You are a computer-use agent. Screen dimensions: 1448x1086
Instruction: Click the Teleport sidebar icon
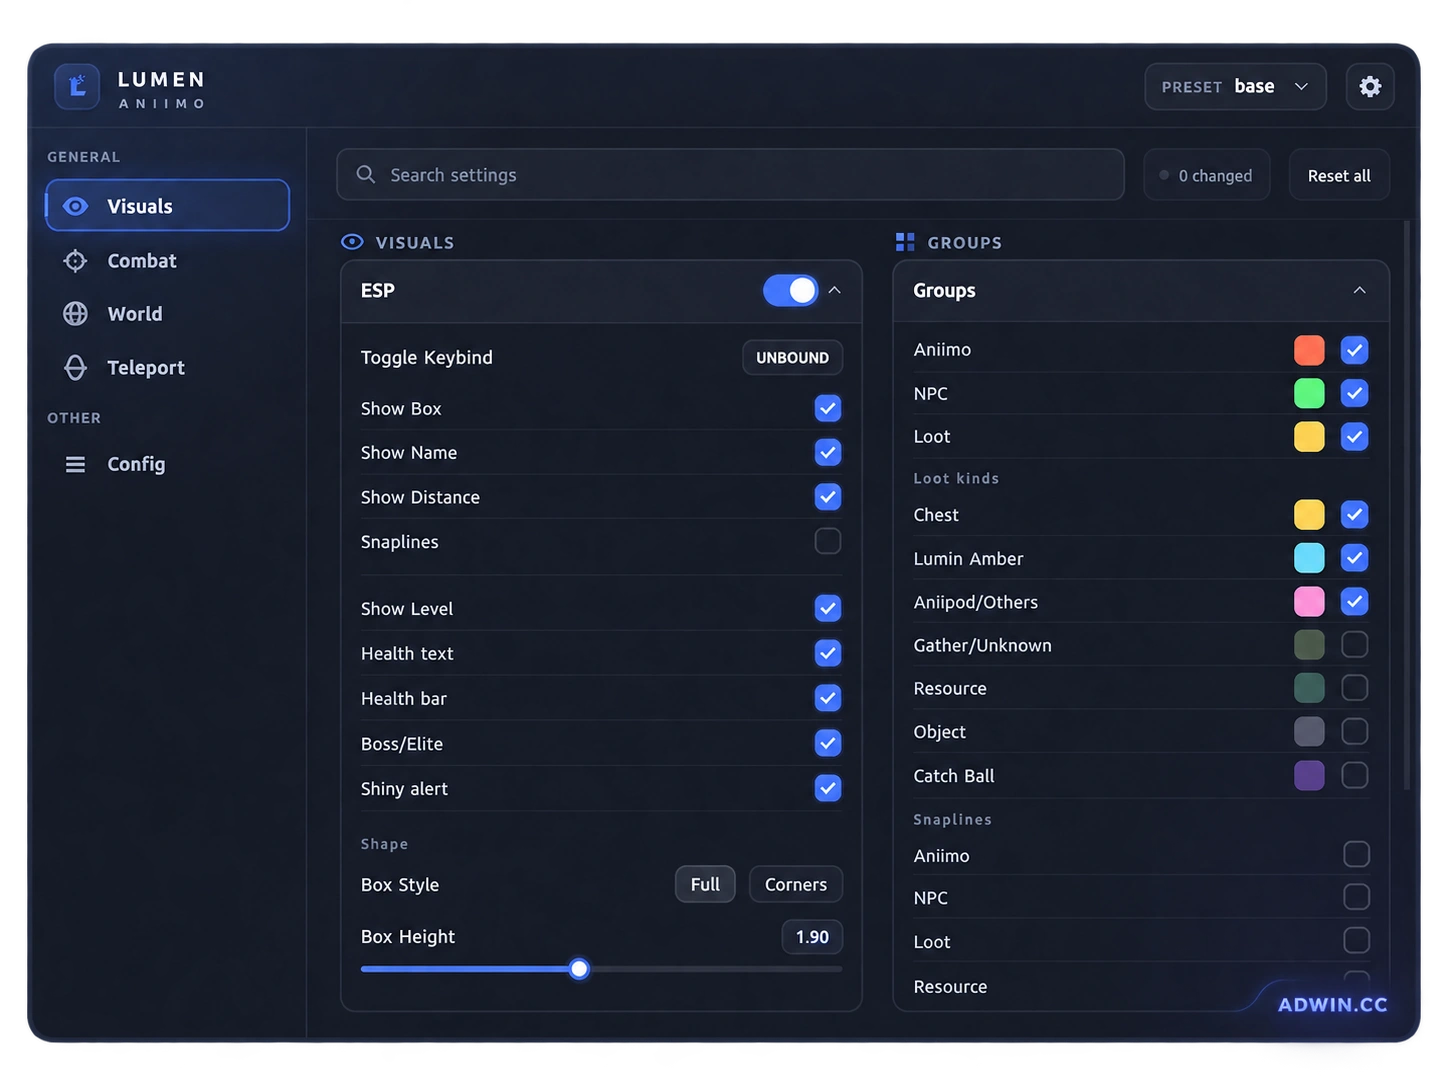[x=75, y=368]
